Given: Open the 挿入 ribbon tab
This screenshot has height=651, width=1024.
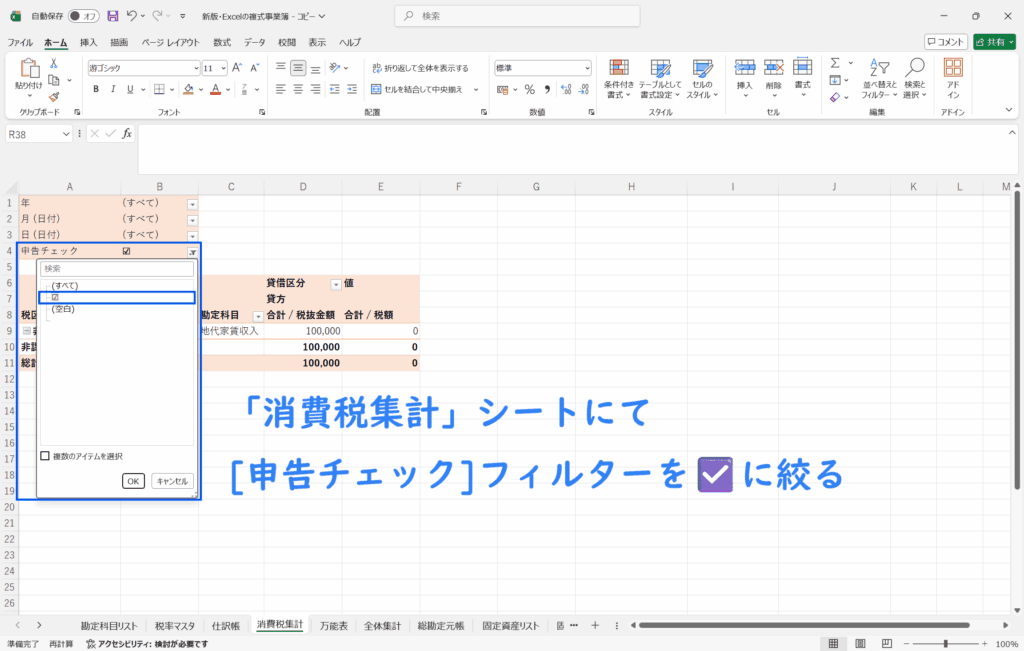Looking at the screenshot, I should [88, 42].
